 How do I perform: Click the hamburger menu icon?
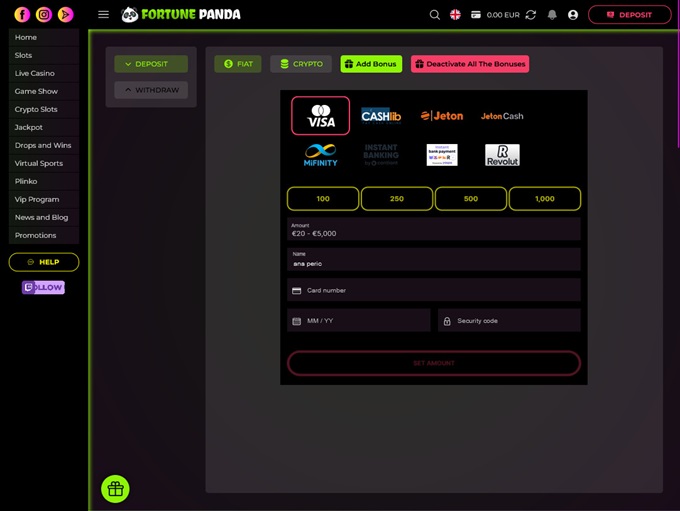103,15
